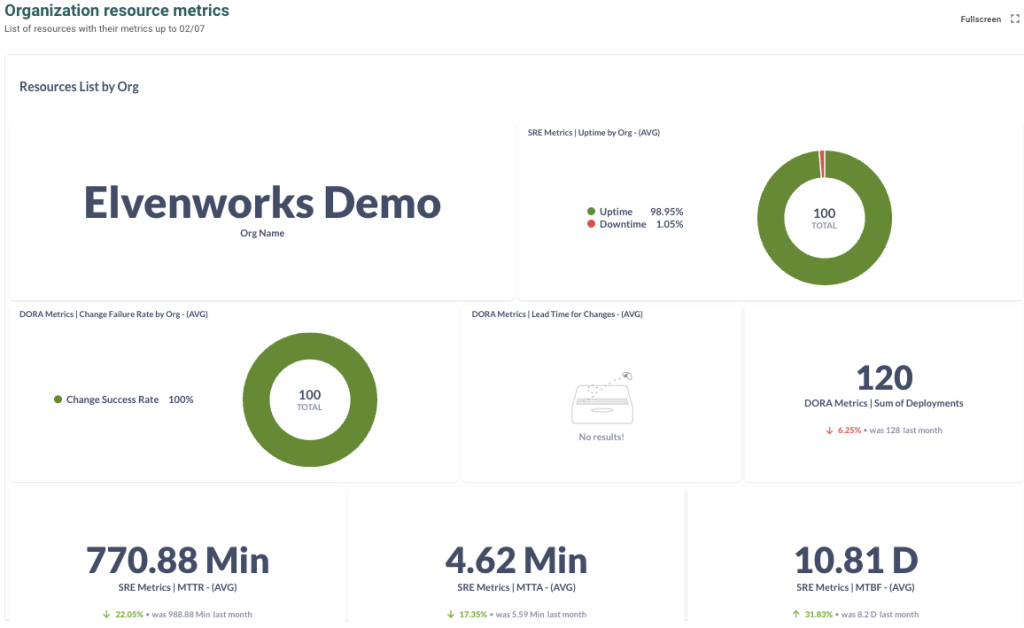Click the Org Name caption
1024x628 pixels.
click(263, 233)
